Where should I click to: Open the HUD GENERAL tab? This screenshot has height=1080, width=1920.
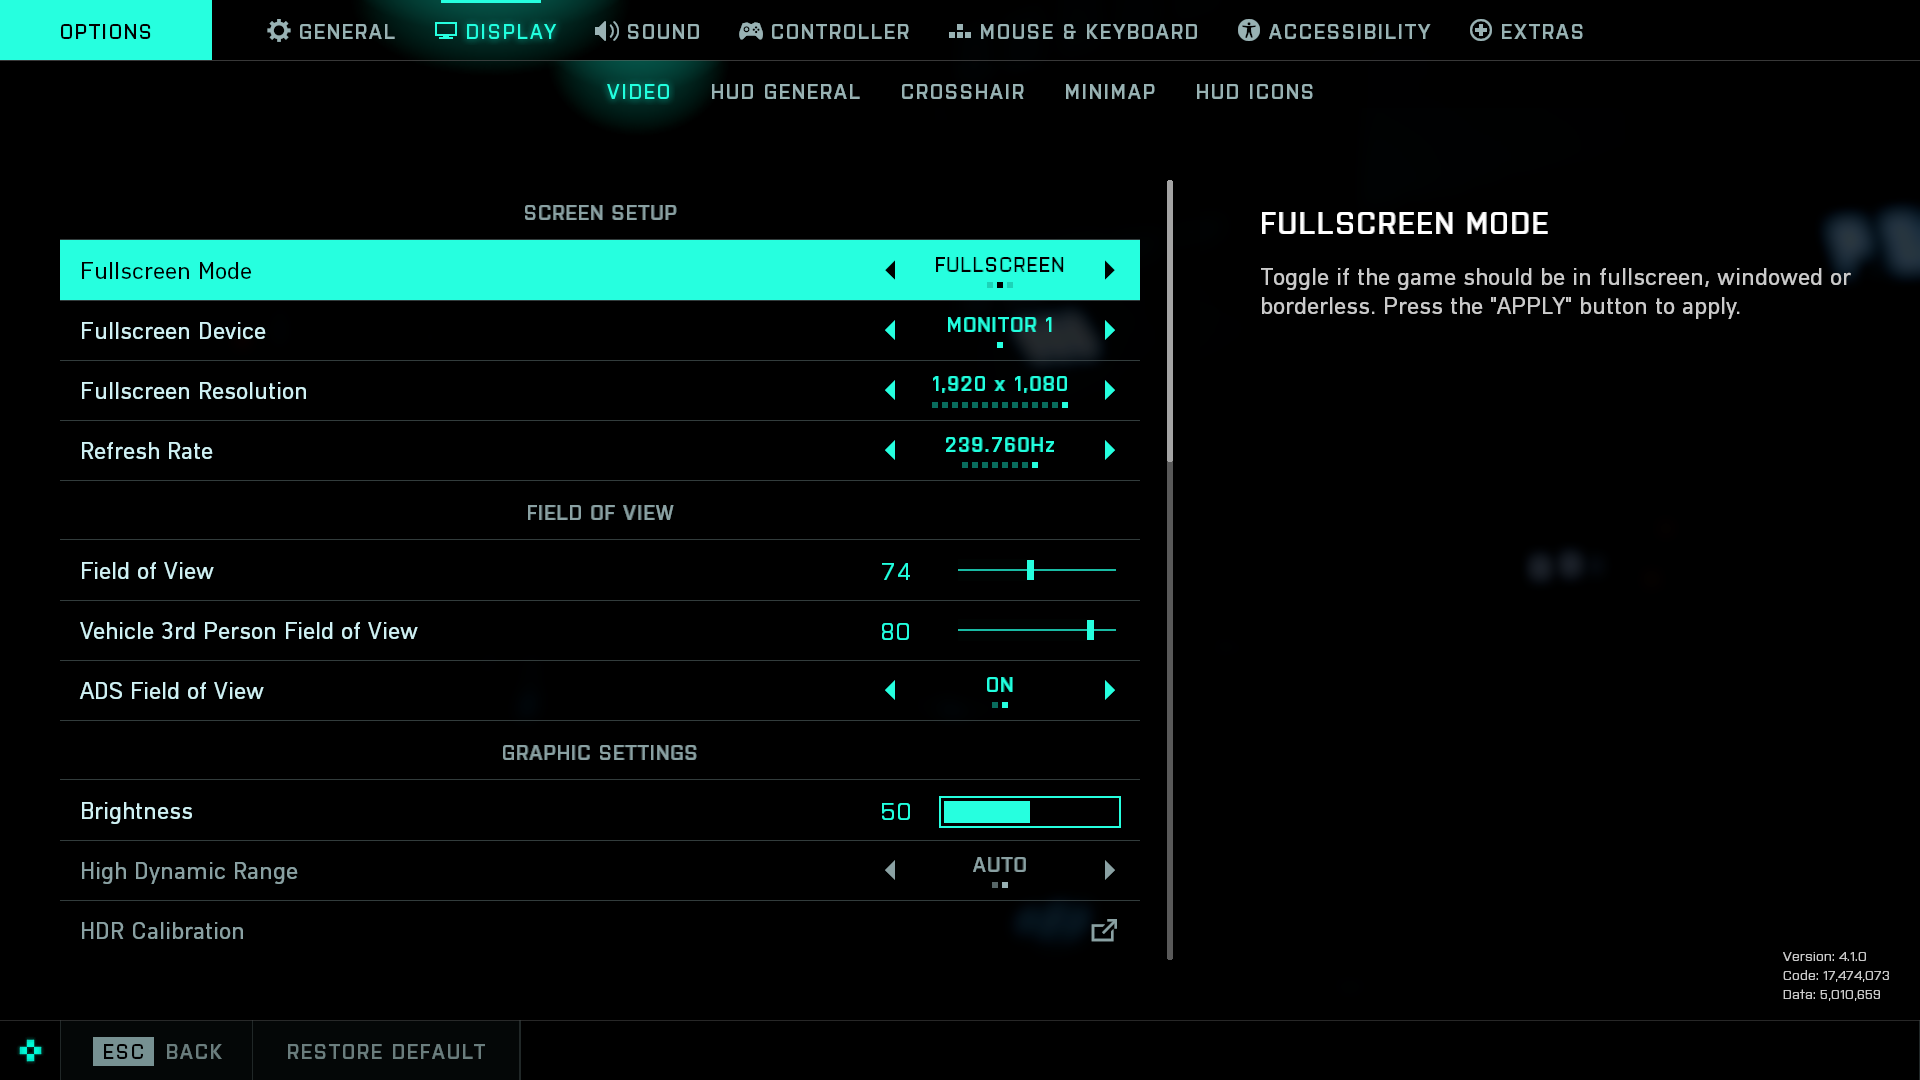pyautogui.click(x=786, y=91)
